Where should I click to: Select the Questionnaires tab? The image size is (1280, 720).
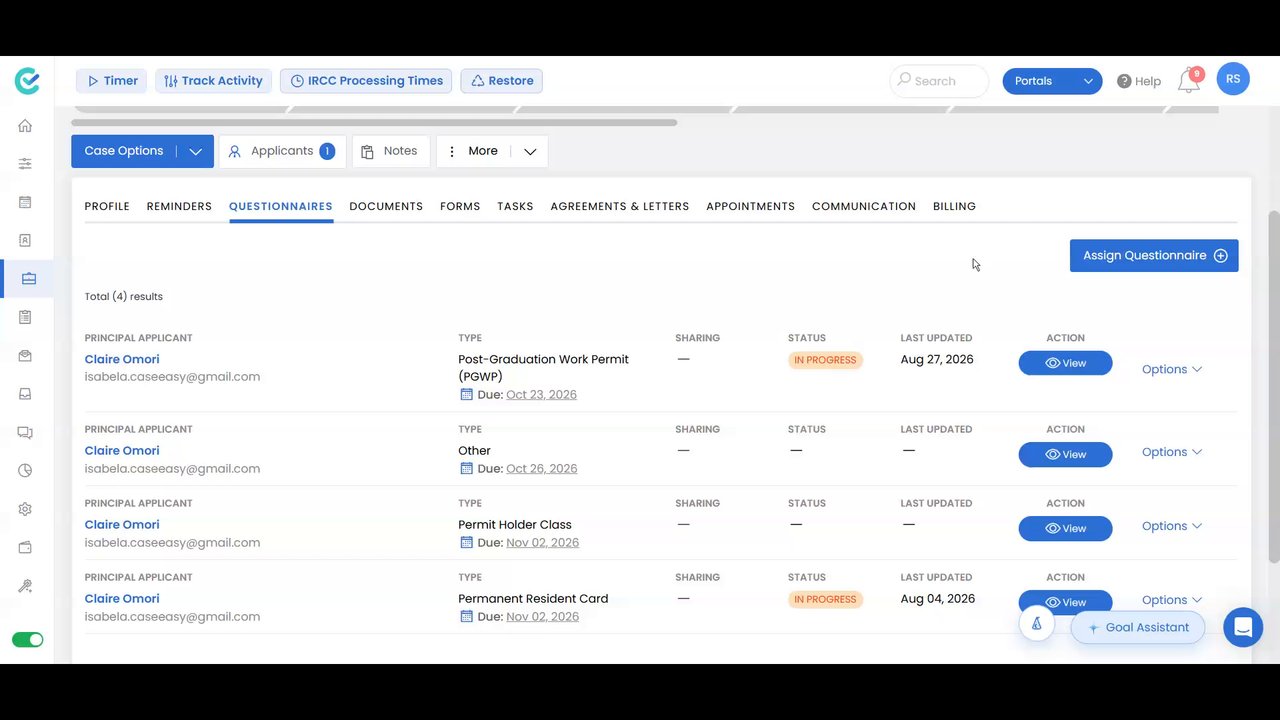tap(281, 206)
